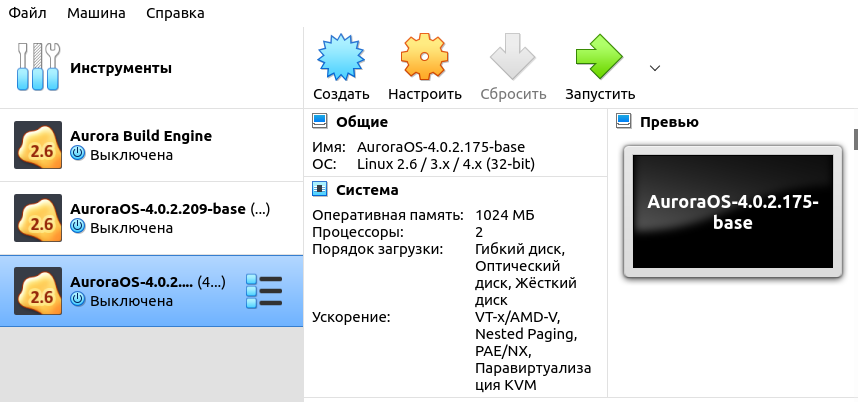The width and height of the screenshot is (858, 402).
Task: Click the Порядок загрузки label
Action: click(x=377, y=249)
